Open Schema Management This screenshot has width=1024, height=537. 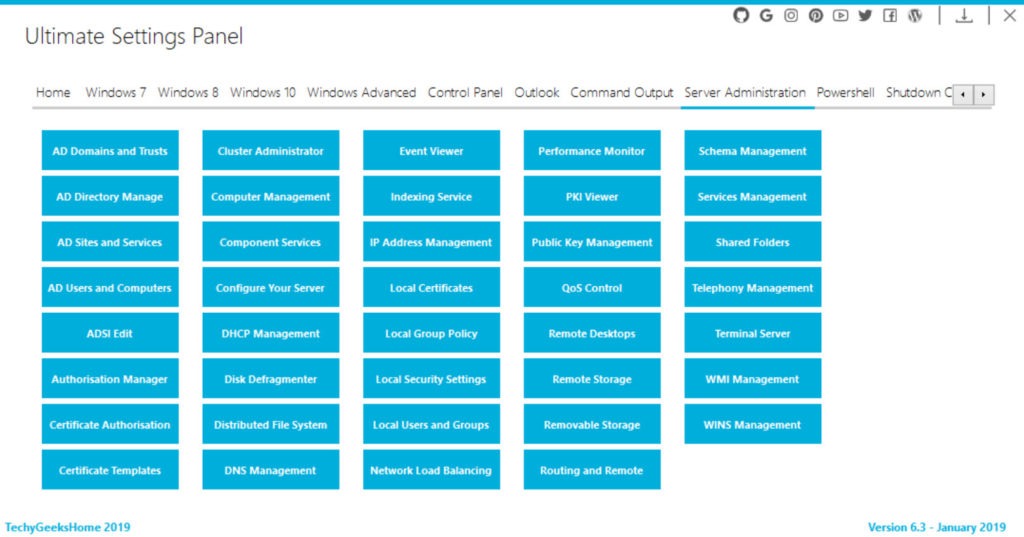click(x=752, y=150)
